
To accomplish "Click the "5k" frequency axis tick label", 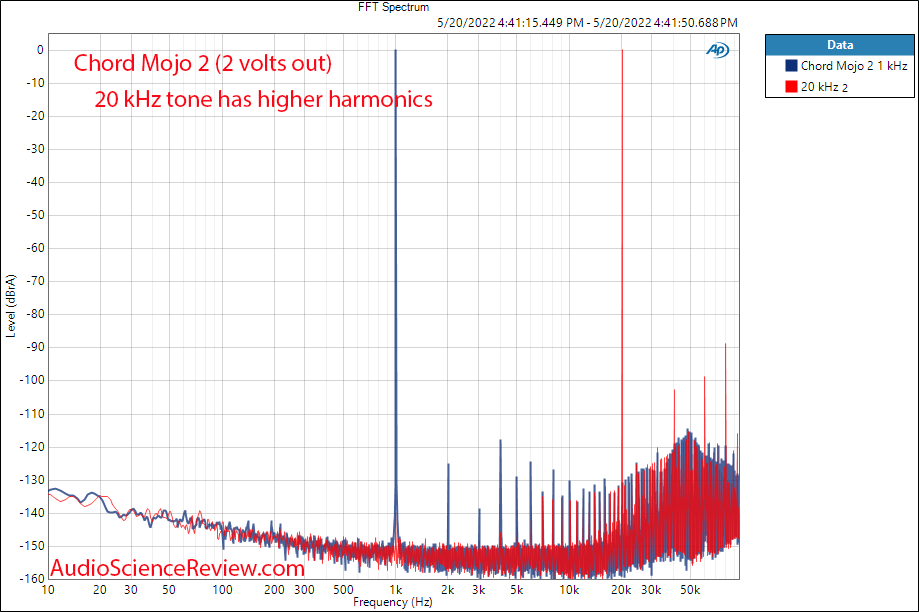I will pos(516,590).
